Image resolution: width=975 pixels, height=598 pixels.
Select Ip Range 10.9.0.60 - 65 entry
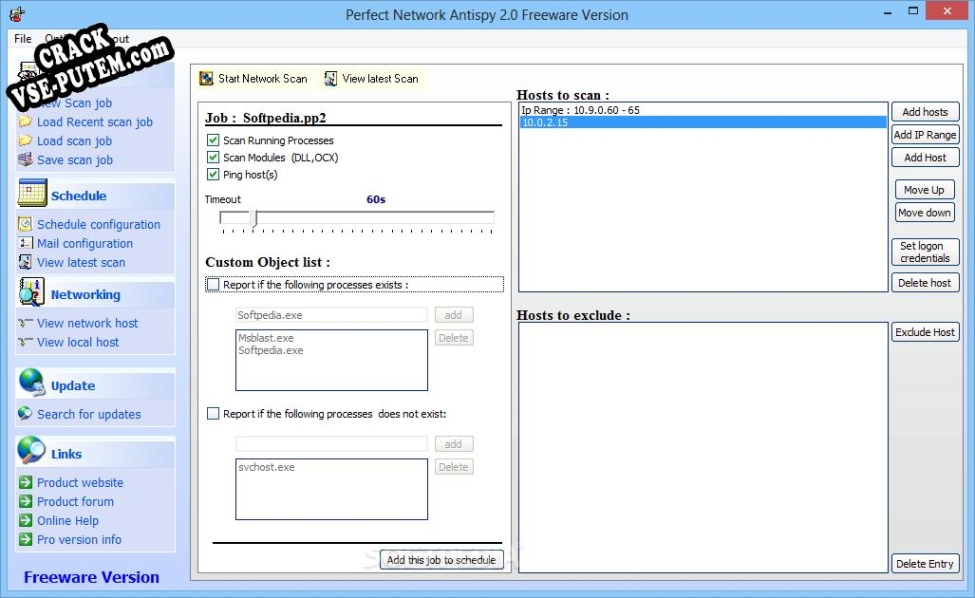pyautogui.click(x=703, y=110)
